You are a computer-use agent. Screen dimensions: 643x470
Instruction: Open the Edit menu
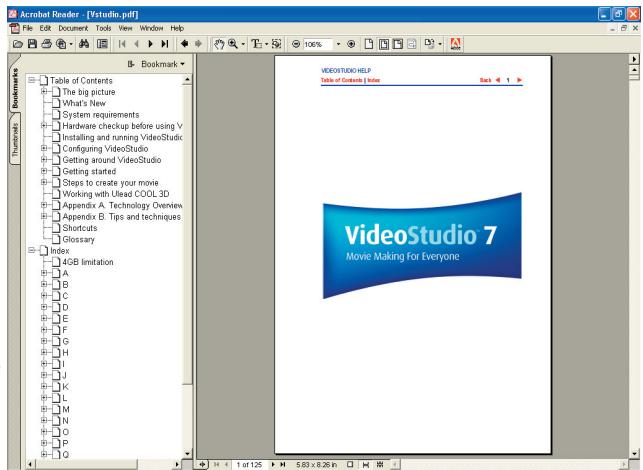(x=45, y=28)
